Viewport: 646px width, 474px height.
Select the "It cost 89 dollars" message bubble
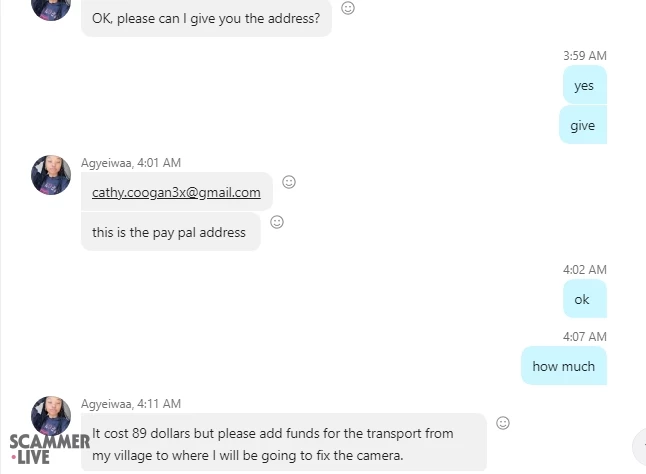(x=283, y=443)
